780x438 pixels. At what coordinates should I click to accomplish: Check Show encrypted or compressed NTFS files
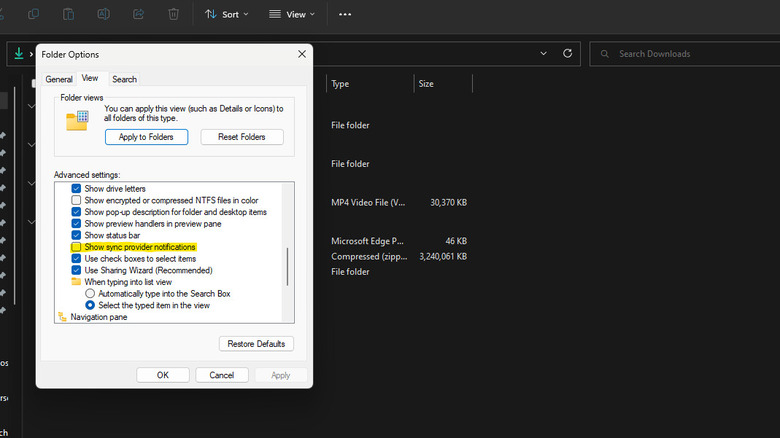pos(76,200)
